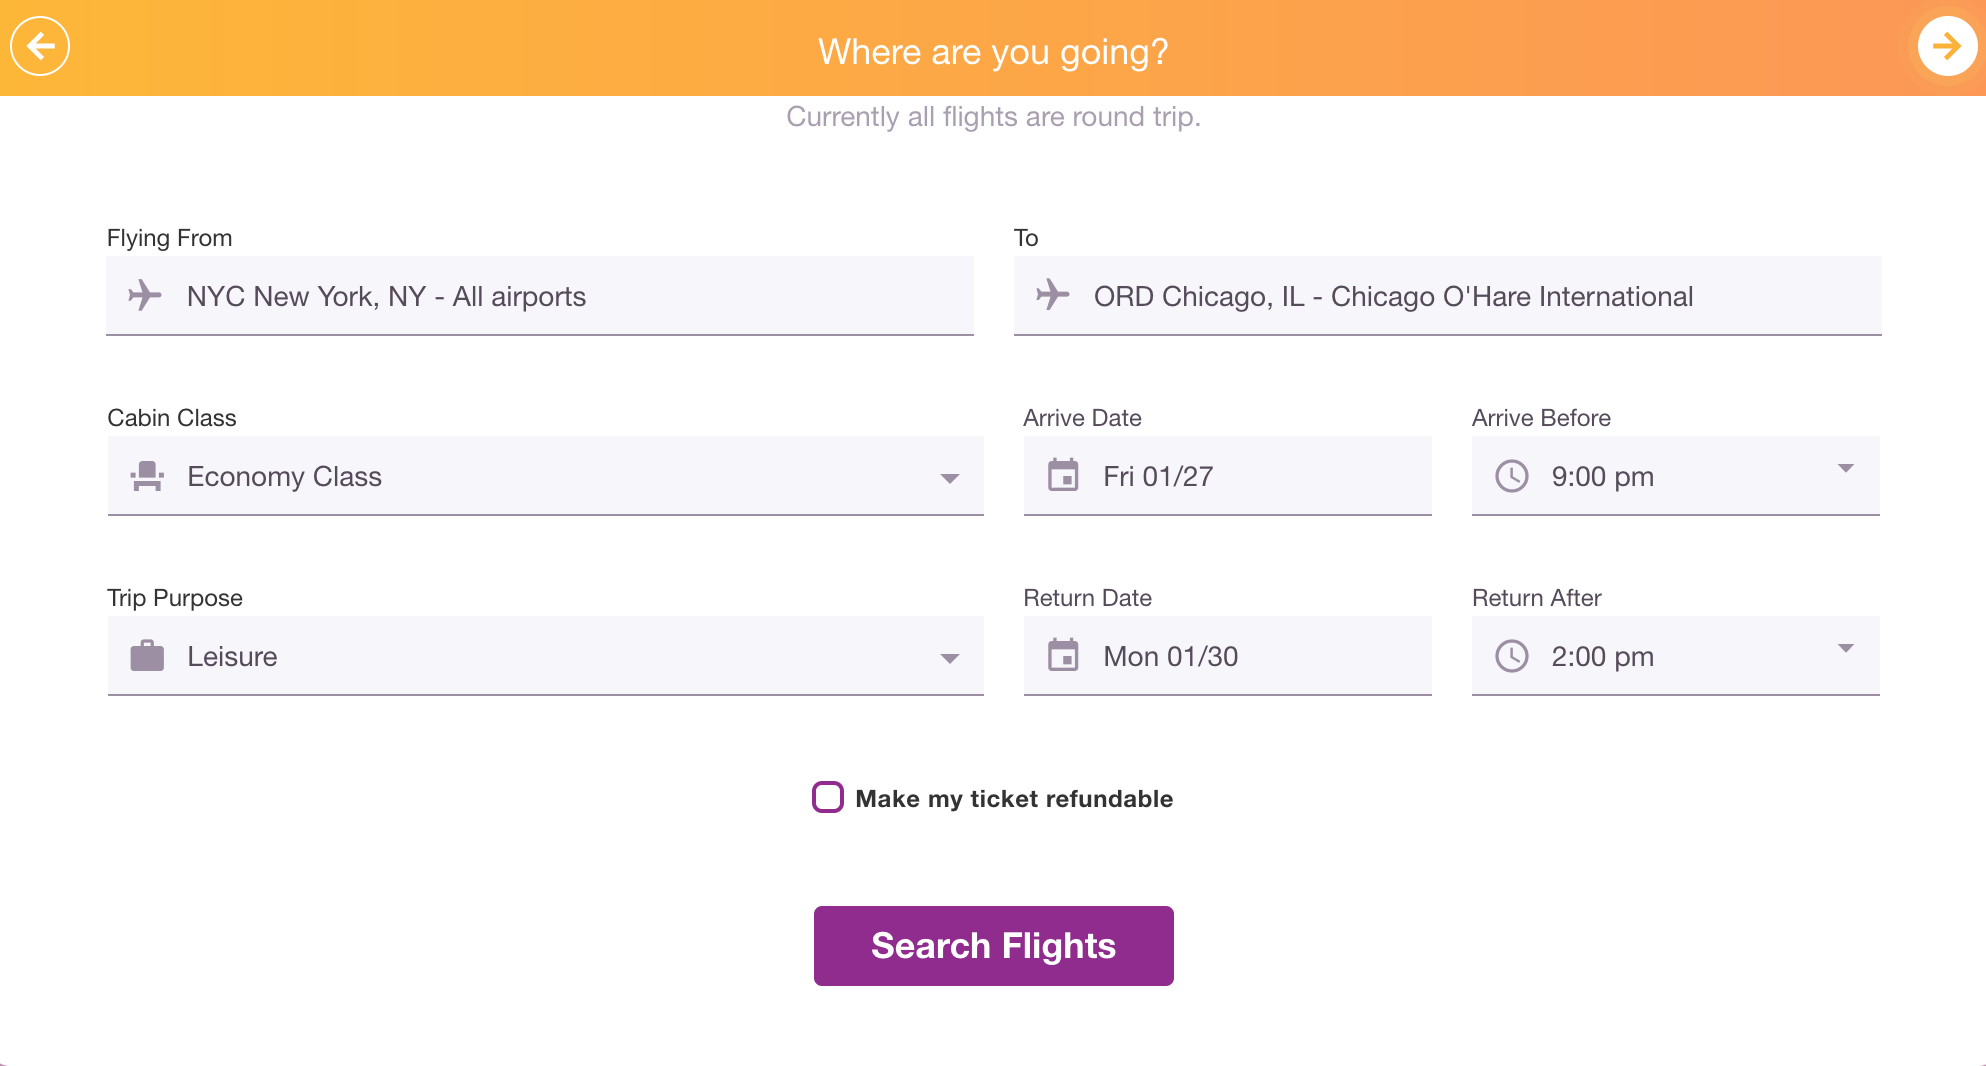The width and height of the screenshot is (1986, 1066).
Task: Click the clock icon beside 9:00 pm
Action: point(1511,476)
